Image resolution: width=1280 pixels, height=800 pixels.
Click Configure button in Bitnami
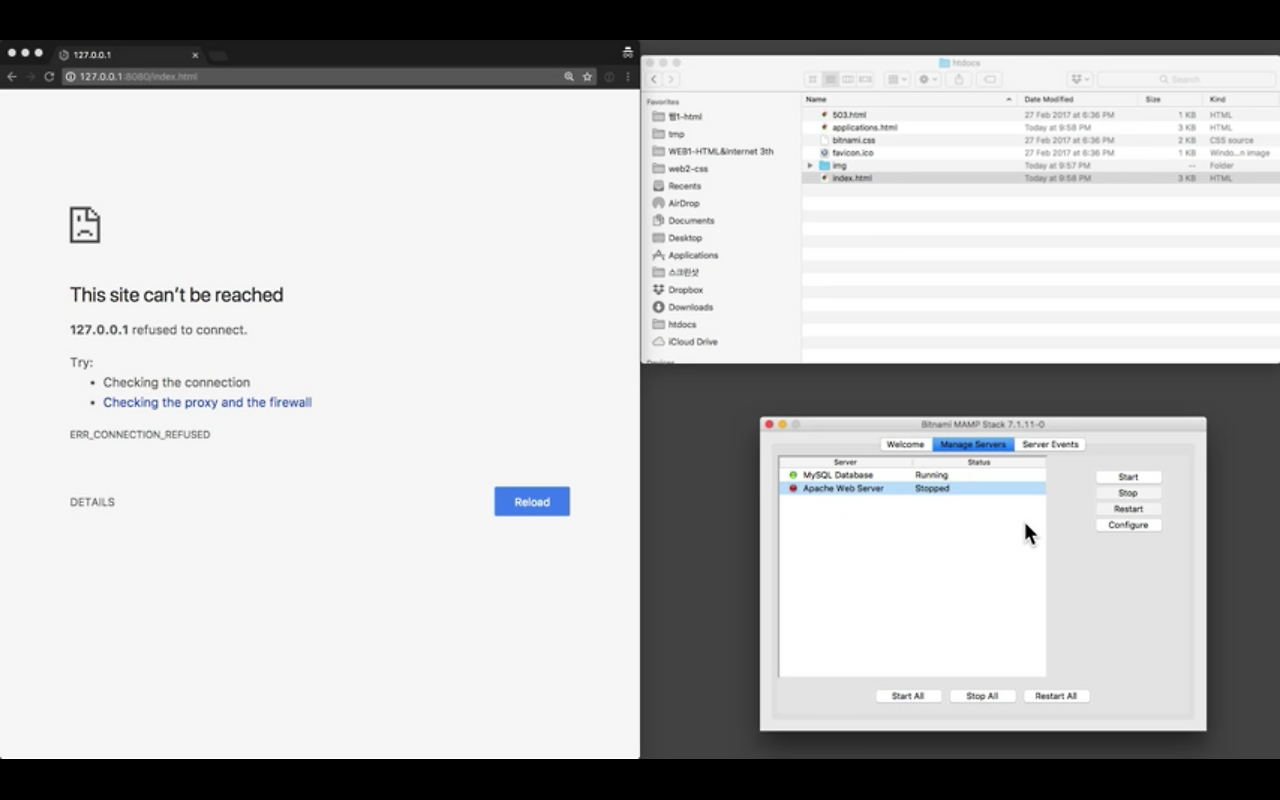pos(1128,525)
